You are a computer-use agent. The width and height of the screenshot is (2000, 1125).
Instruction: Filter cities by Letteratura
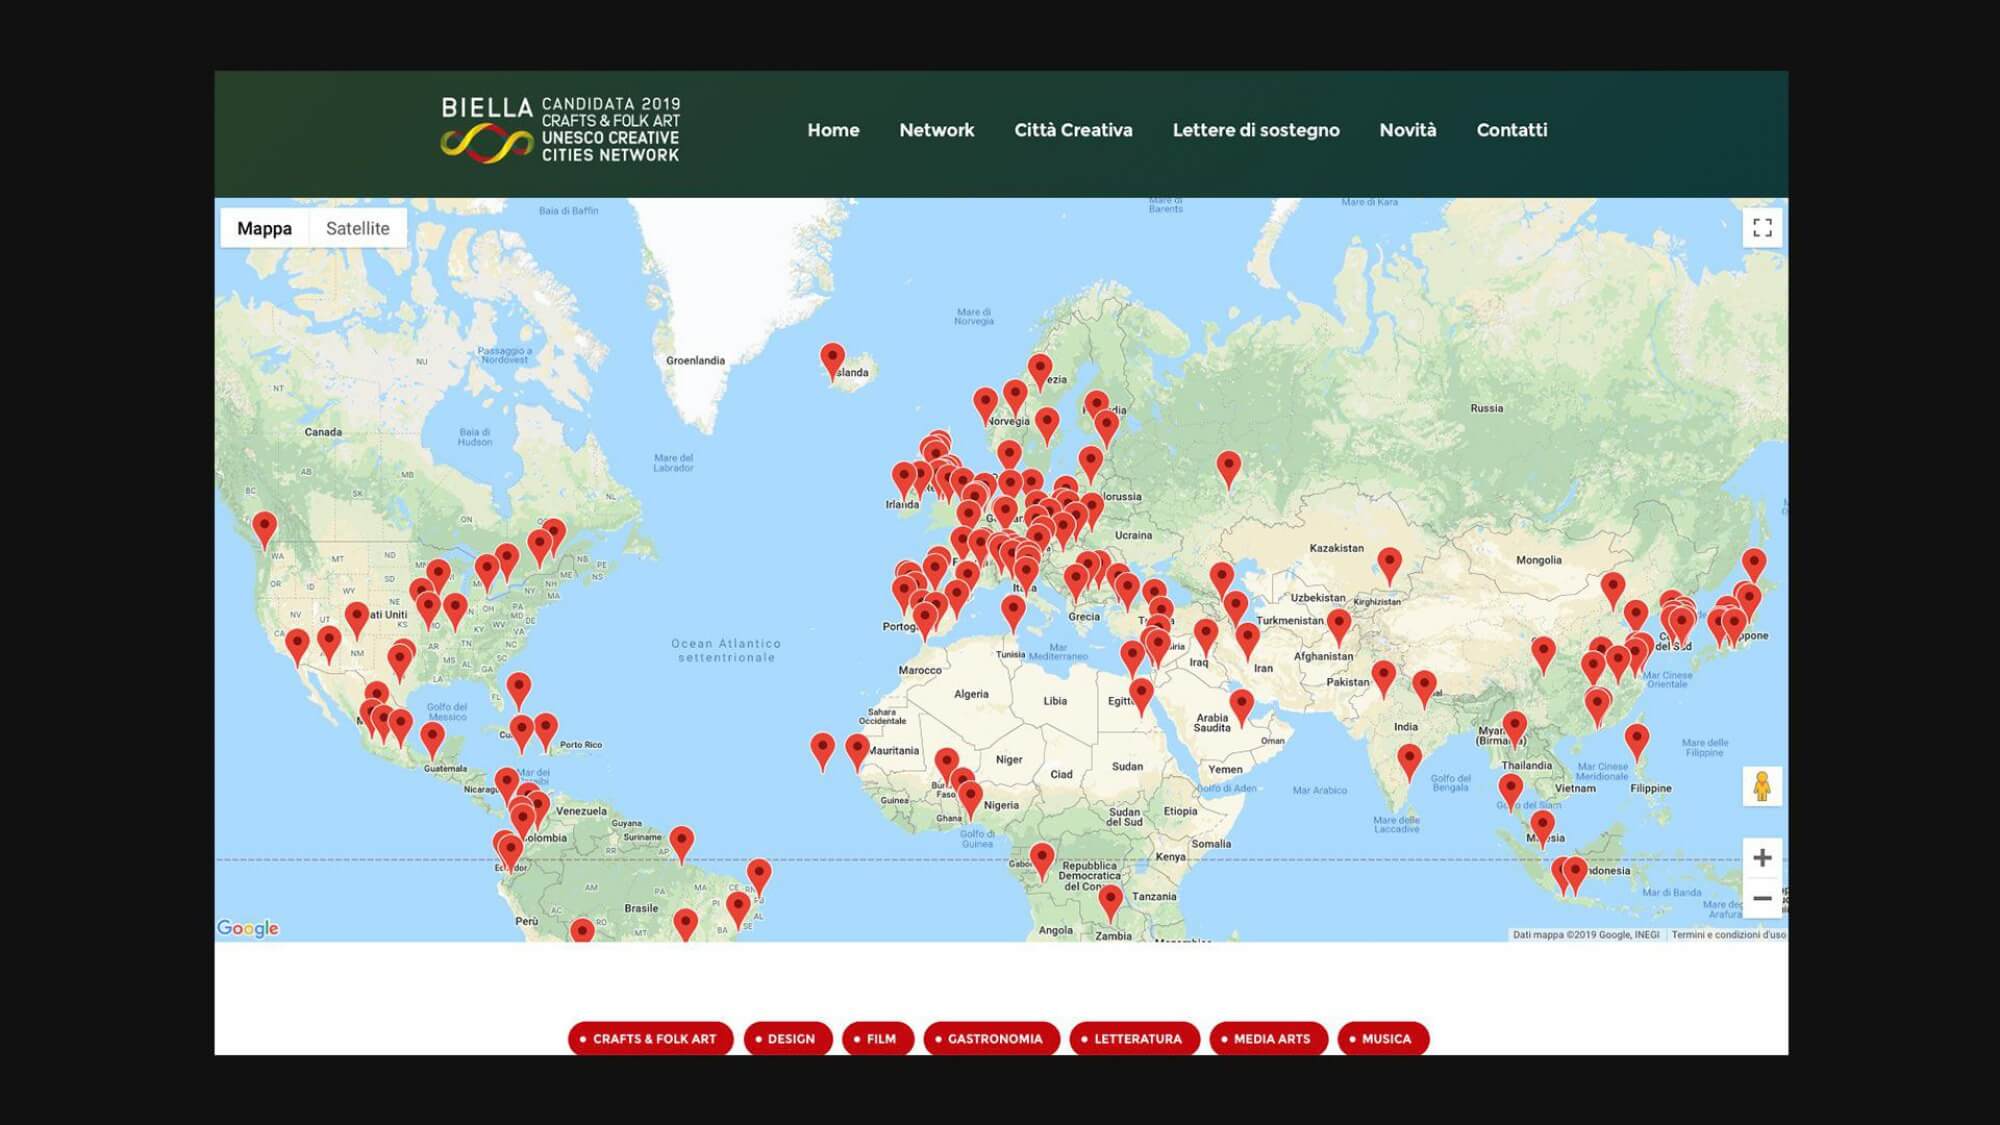pyautogui.click(x=1134, y=1039)
